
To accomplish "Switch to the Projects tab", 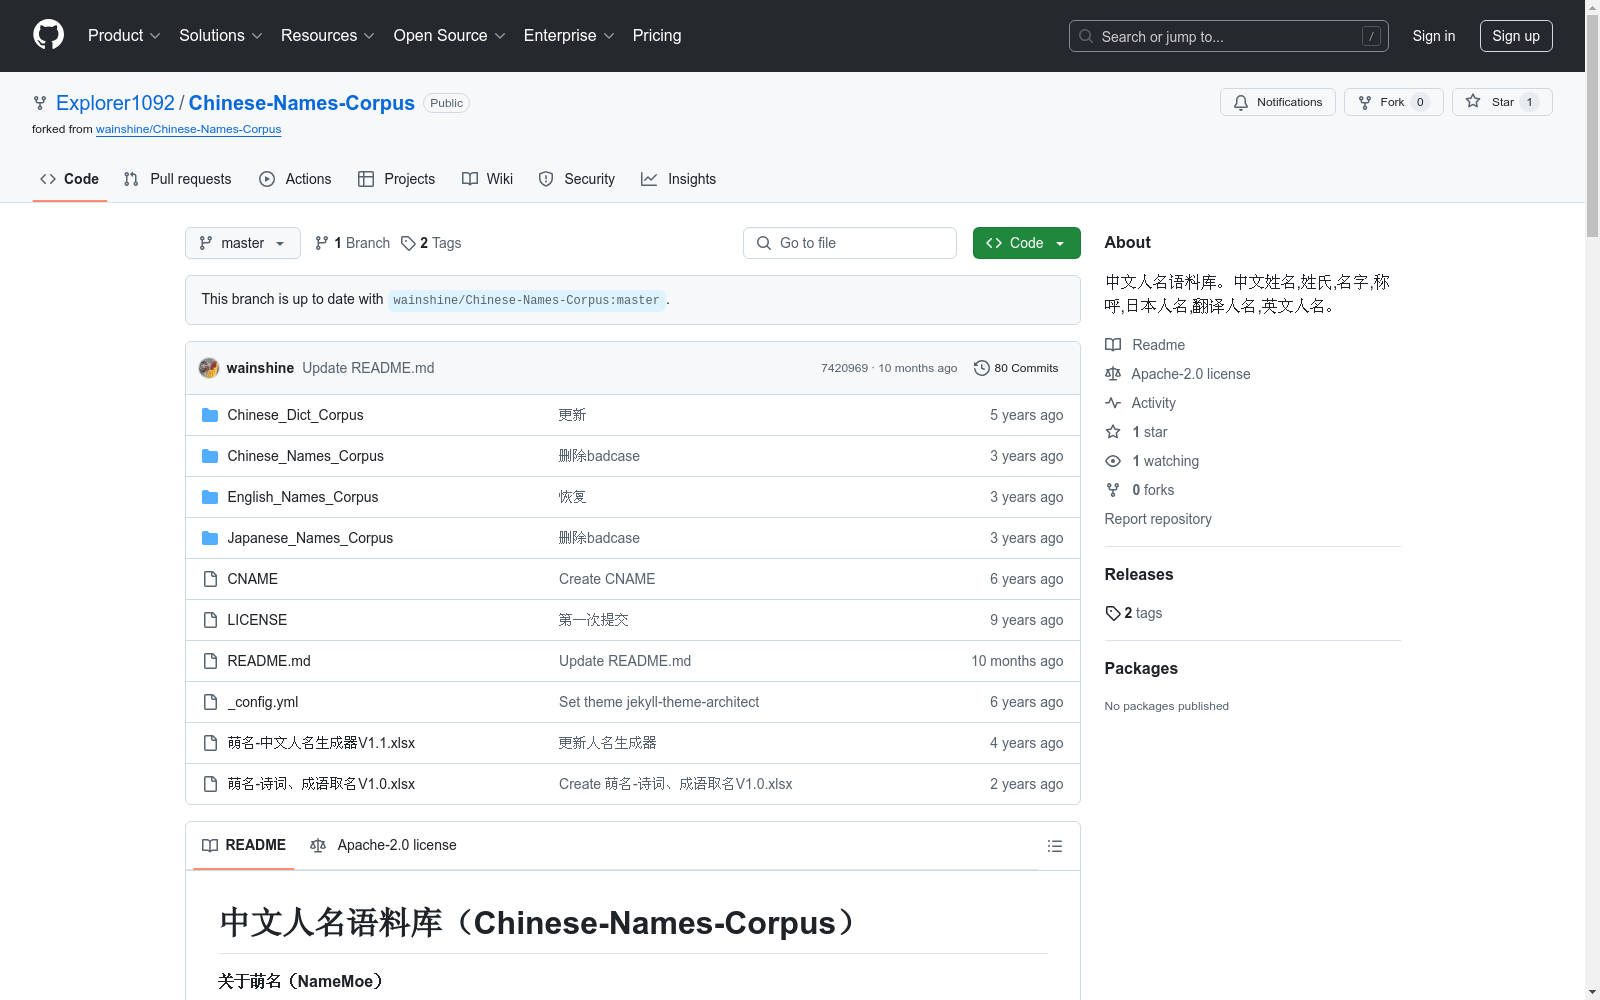I will [397, 179].
